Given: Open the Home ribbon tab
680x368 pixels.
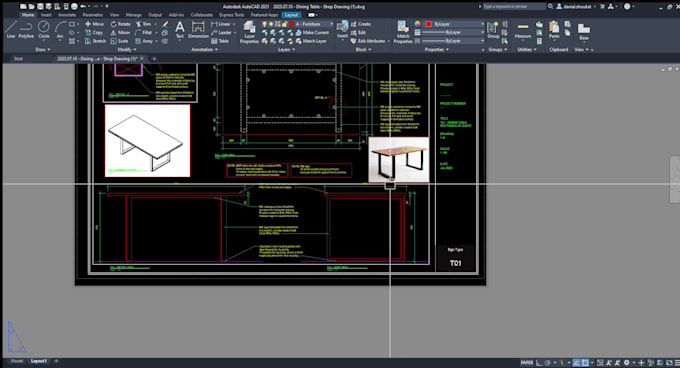Looking at the screenshot, I should pos(28,15).
